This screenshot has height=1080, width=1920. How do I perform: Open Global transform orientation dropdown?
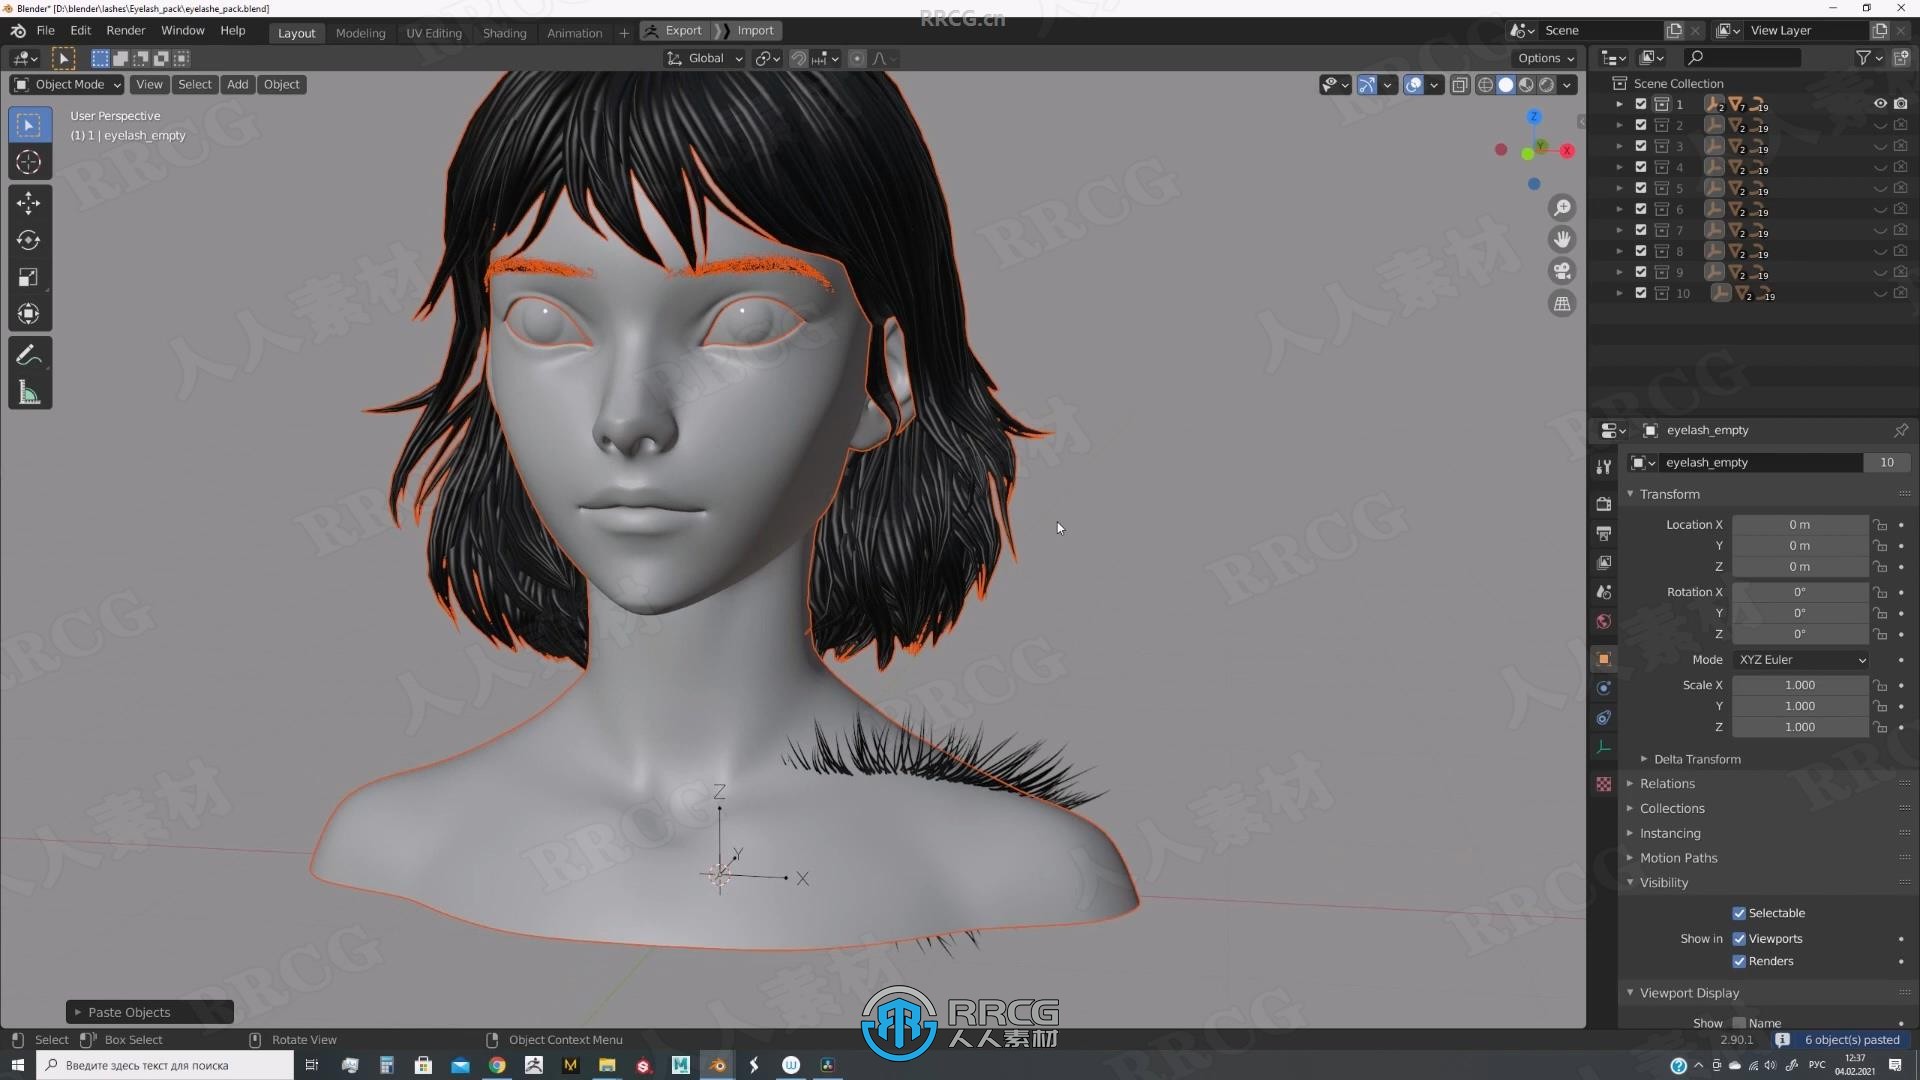pos(705,58)
